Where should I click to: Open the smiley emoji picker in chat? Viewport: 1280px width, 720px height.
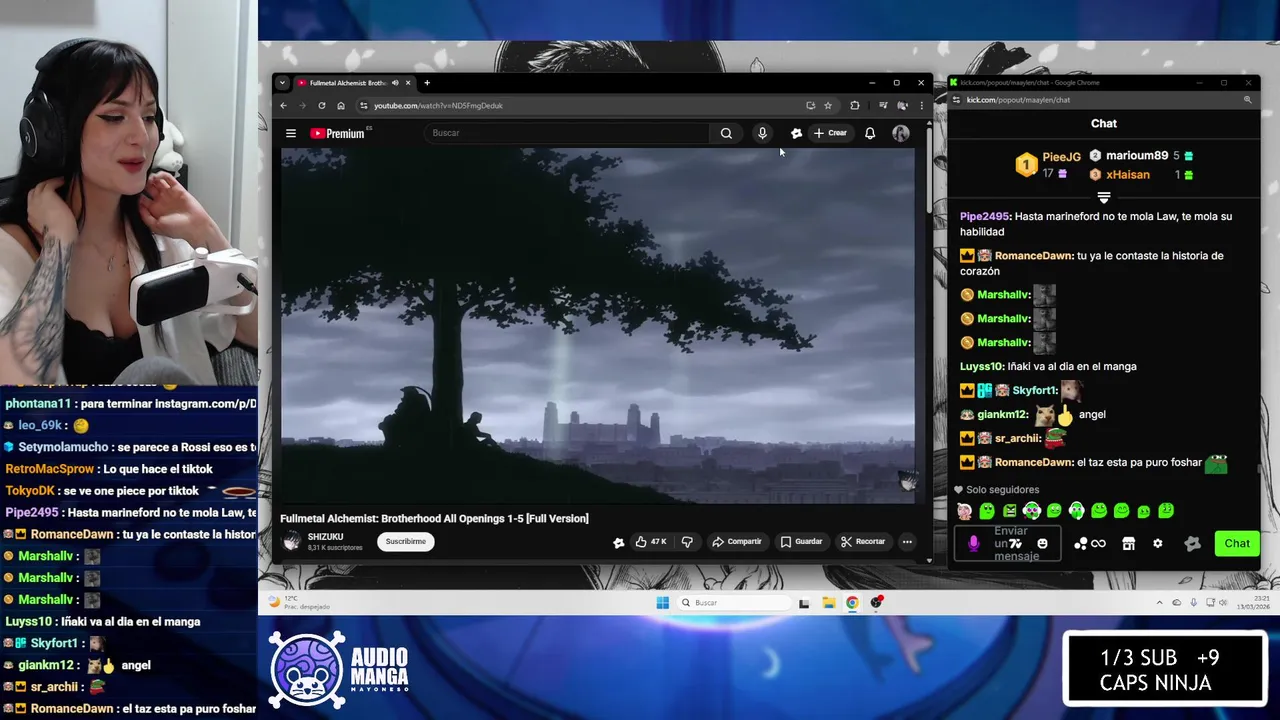tap(1042, 543)
